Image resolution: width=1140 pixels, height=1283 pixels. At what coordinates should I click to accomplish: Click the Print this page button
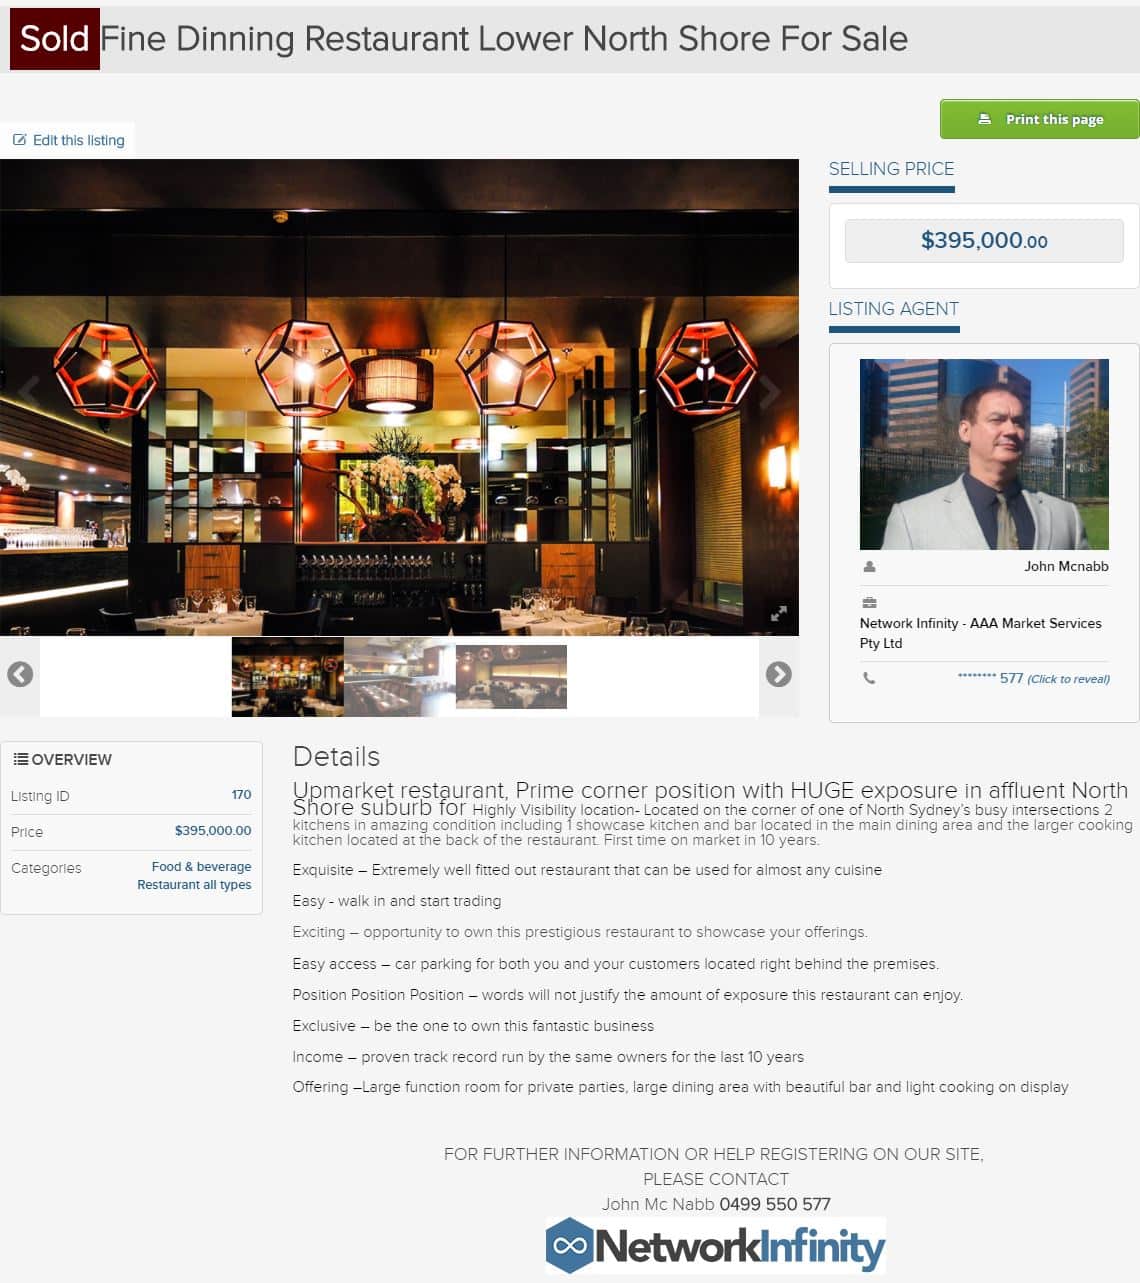point(1039,119)
